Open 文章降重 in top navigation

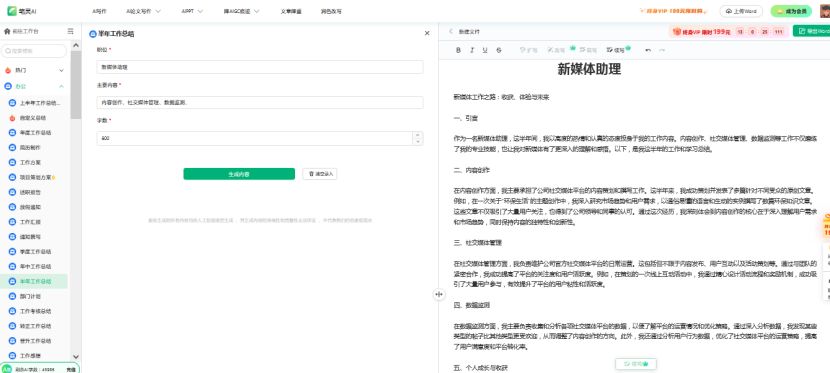pos(291,11)
